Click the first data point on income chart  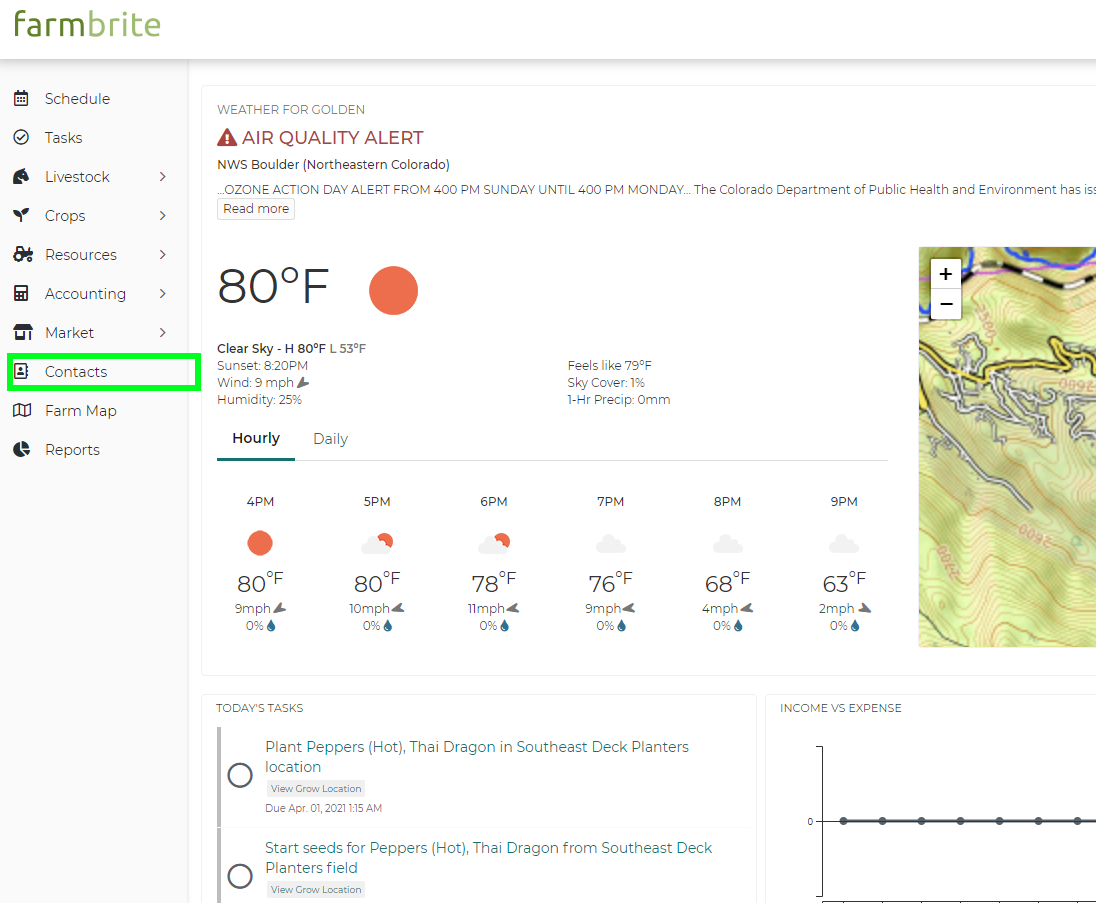coord(844,821)
